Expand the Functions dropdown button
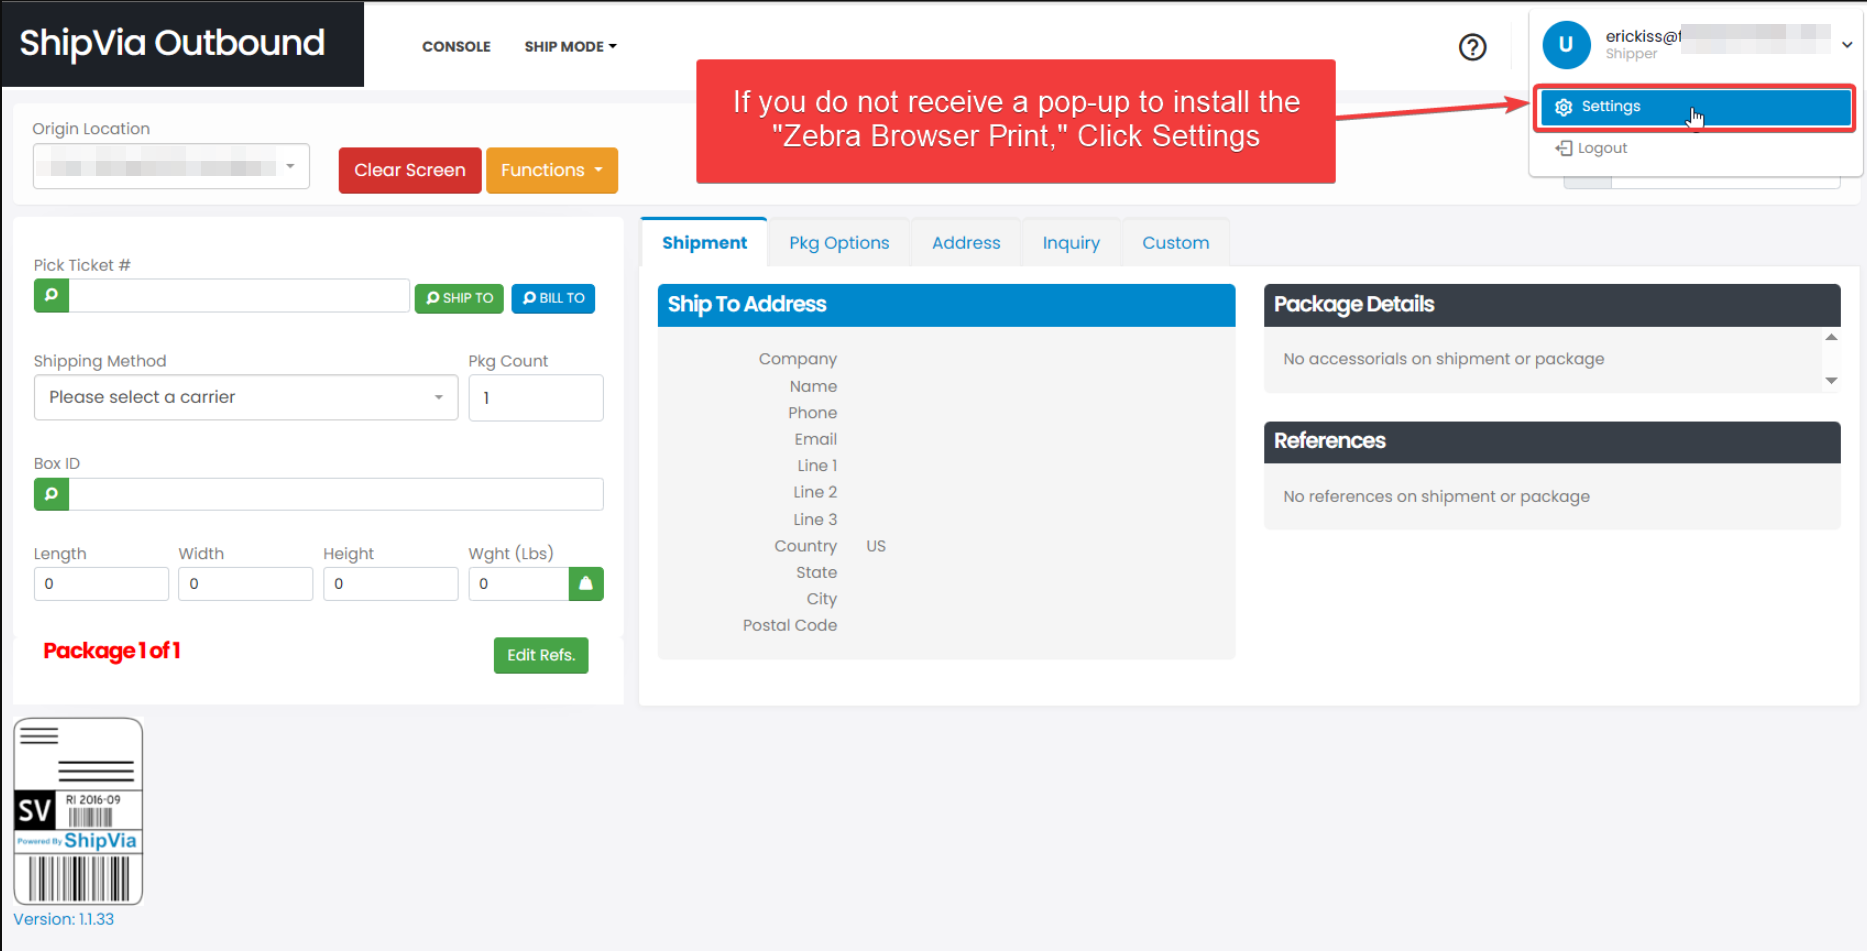 [552, 170]
